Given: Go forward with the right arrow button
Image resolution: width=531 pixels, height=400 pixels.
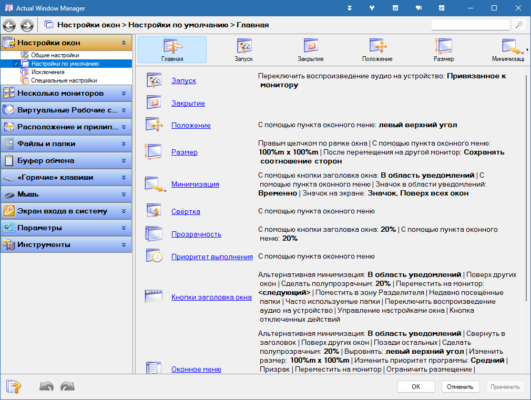Looking at the screenshot, I should click(27, 25).
